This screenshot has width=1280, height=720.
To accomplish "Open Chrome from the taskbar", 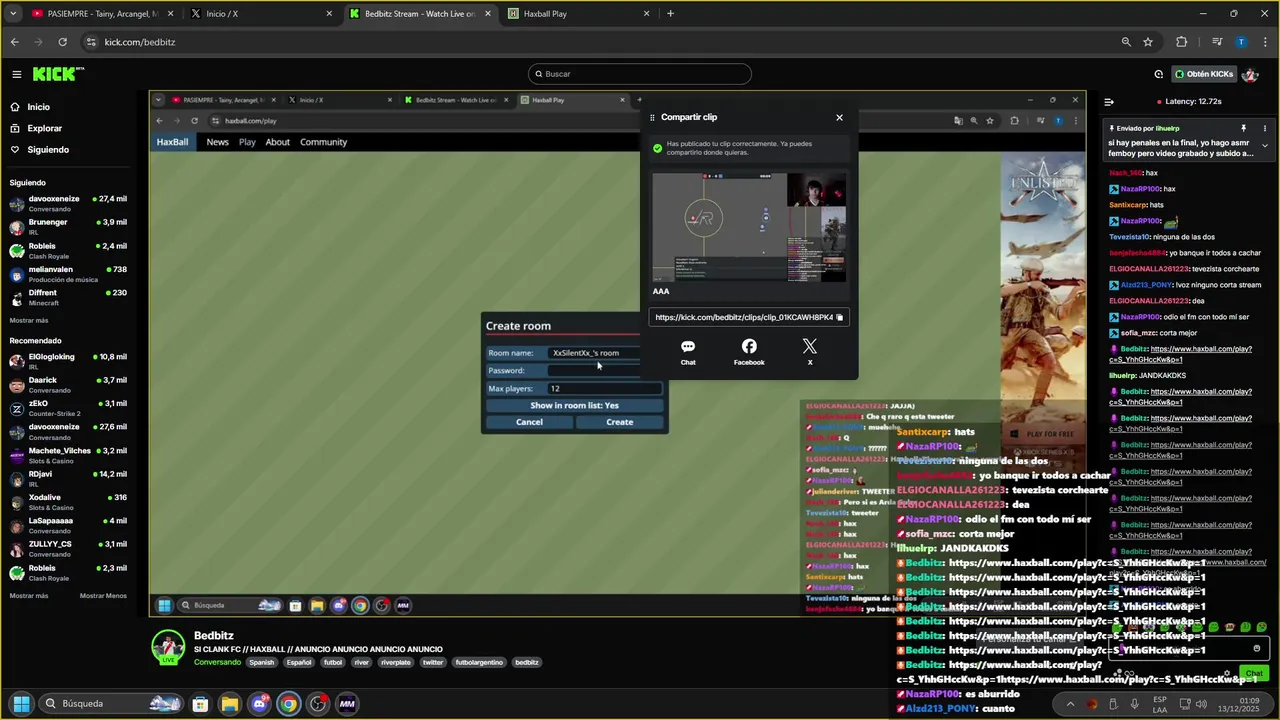I will coord(288,704).
